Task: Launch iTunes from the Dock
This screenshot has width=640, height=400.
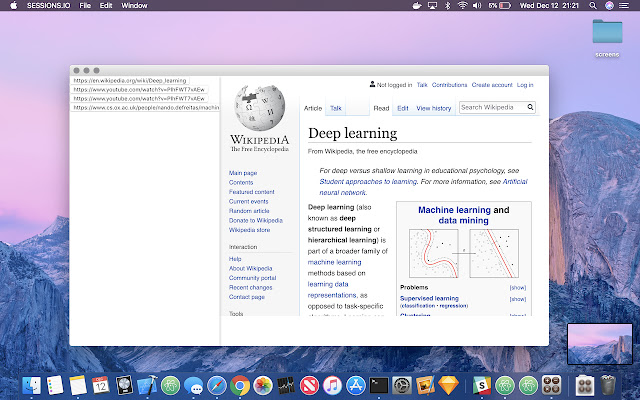Action: [x=333, y=385]
